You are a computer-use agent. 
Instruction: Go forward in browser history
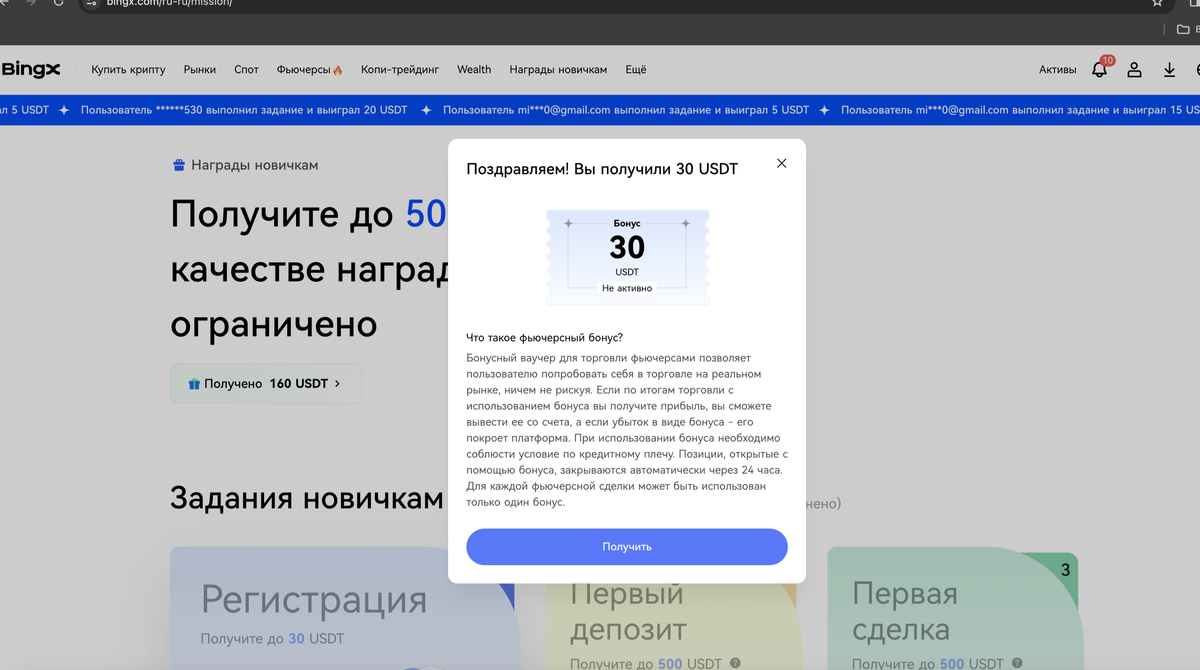click(30, 3)
